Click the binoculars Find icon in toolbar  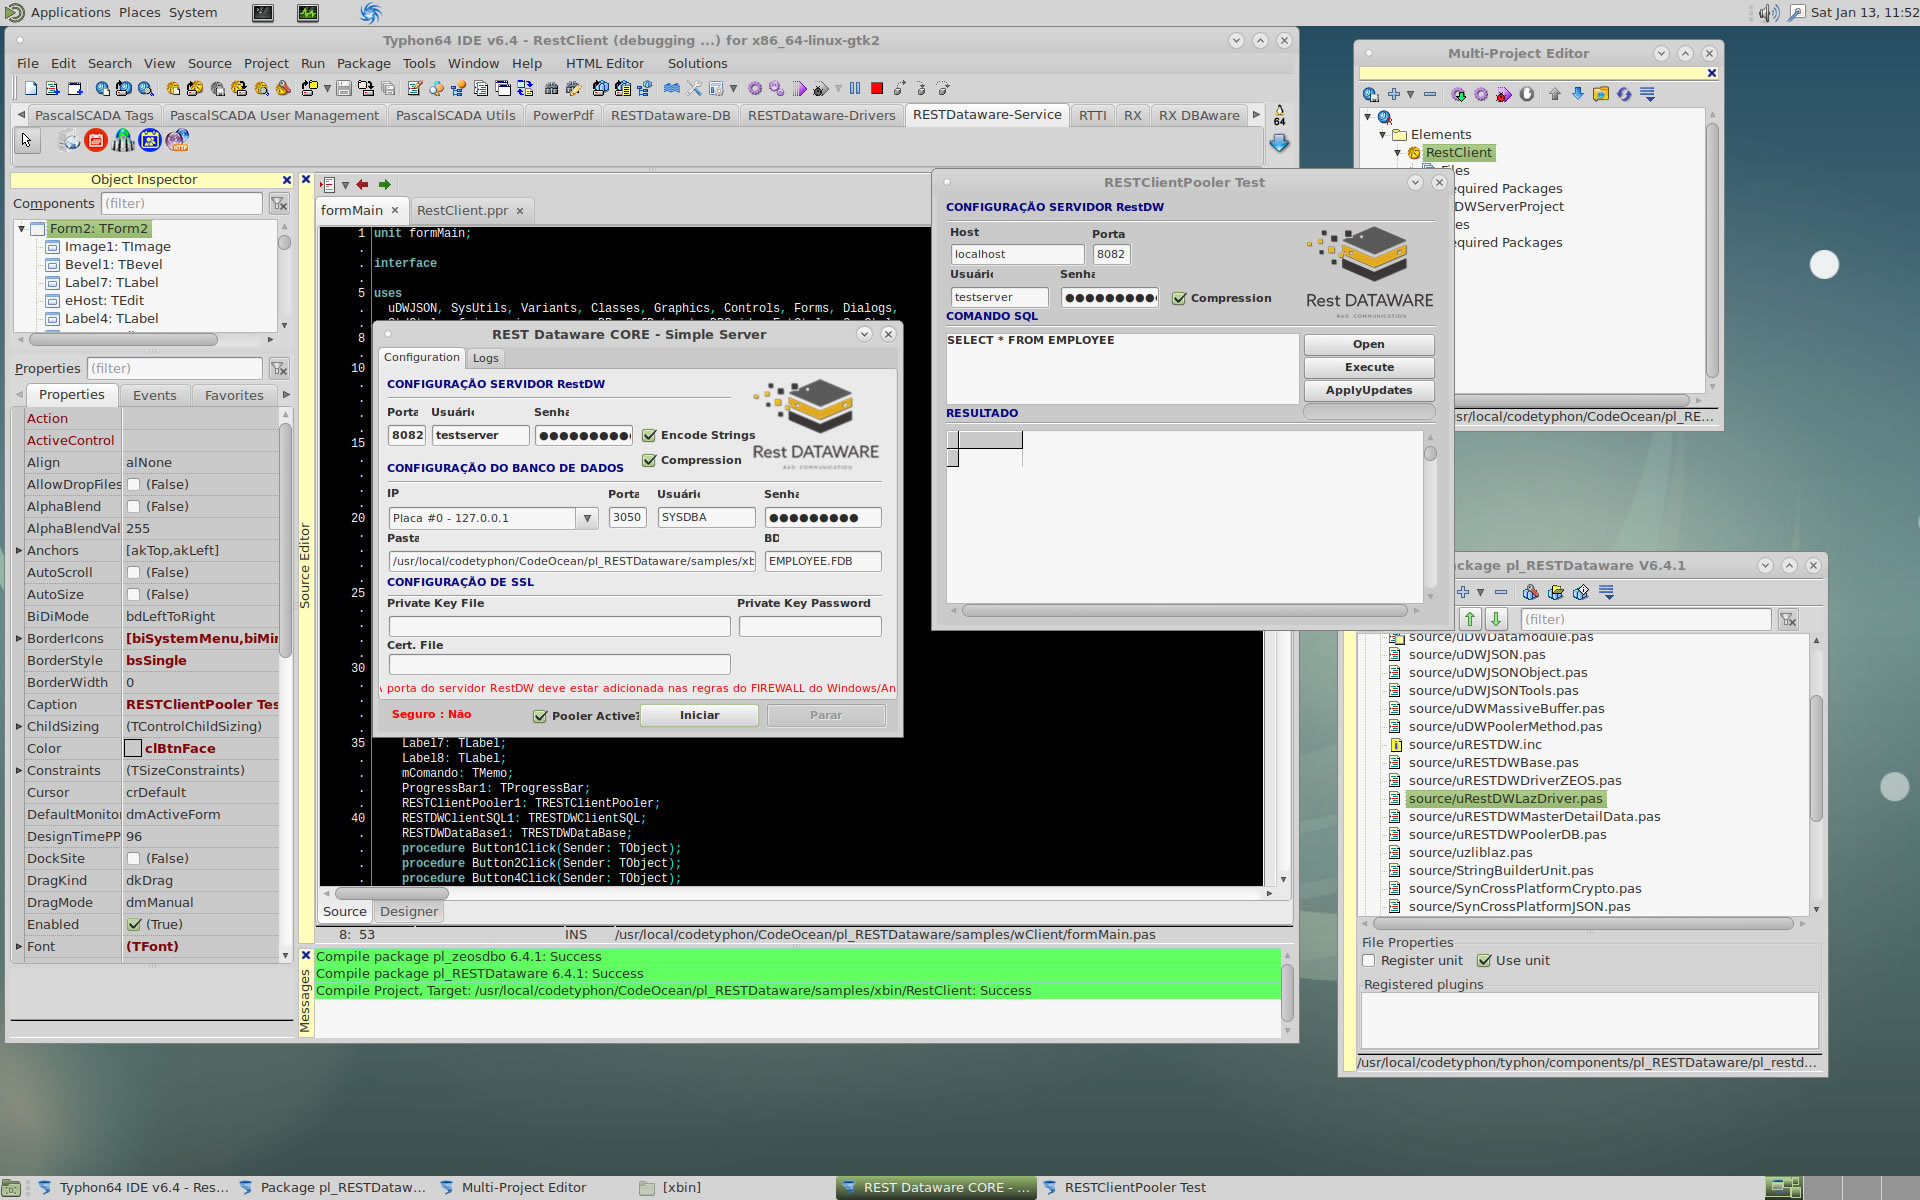coord(551,88)
